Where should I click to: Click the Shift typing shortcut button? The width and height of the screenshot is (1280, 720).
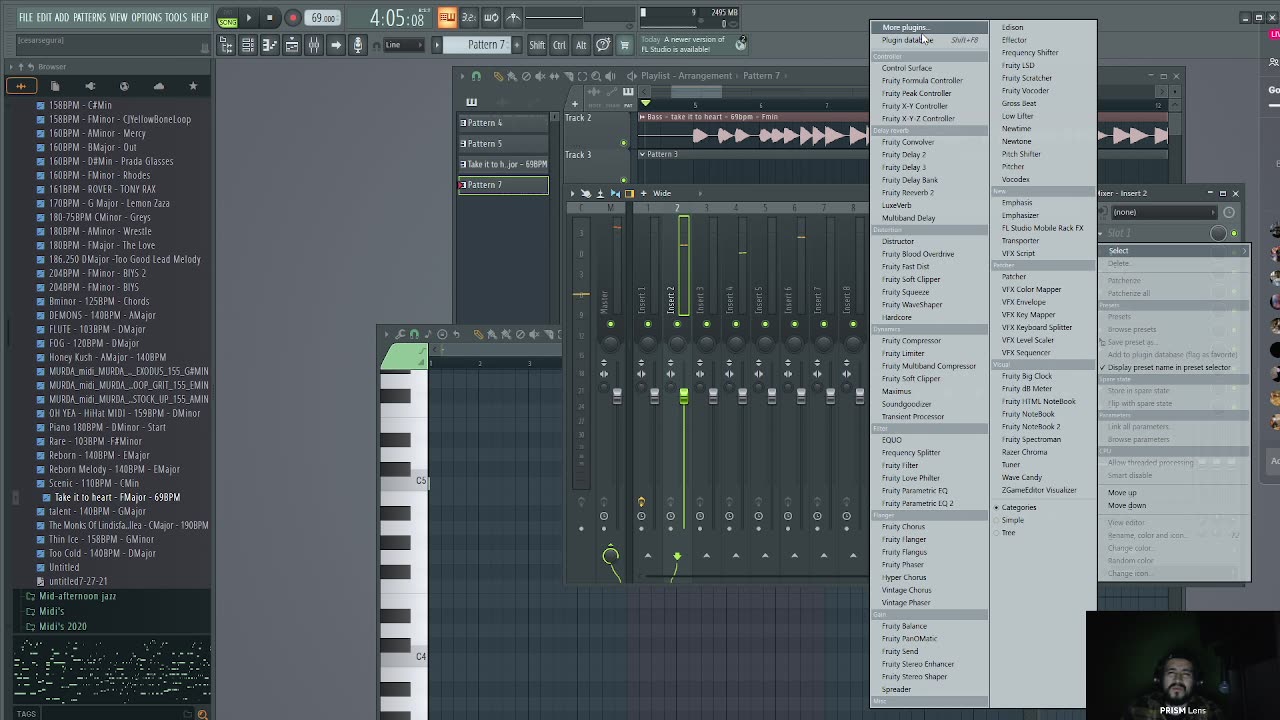537,45
